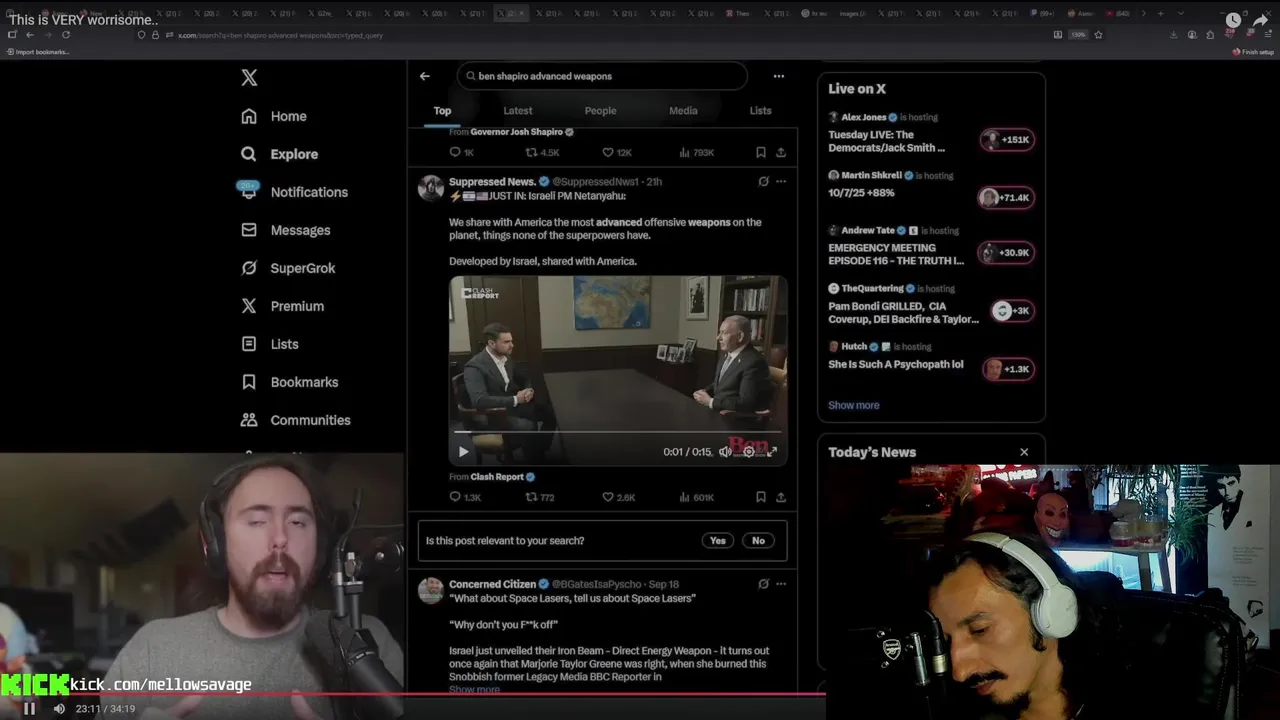
Task: Click the embedded video progress bar
Action: (x=618, y=433)
